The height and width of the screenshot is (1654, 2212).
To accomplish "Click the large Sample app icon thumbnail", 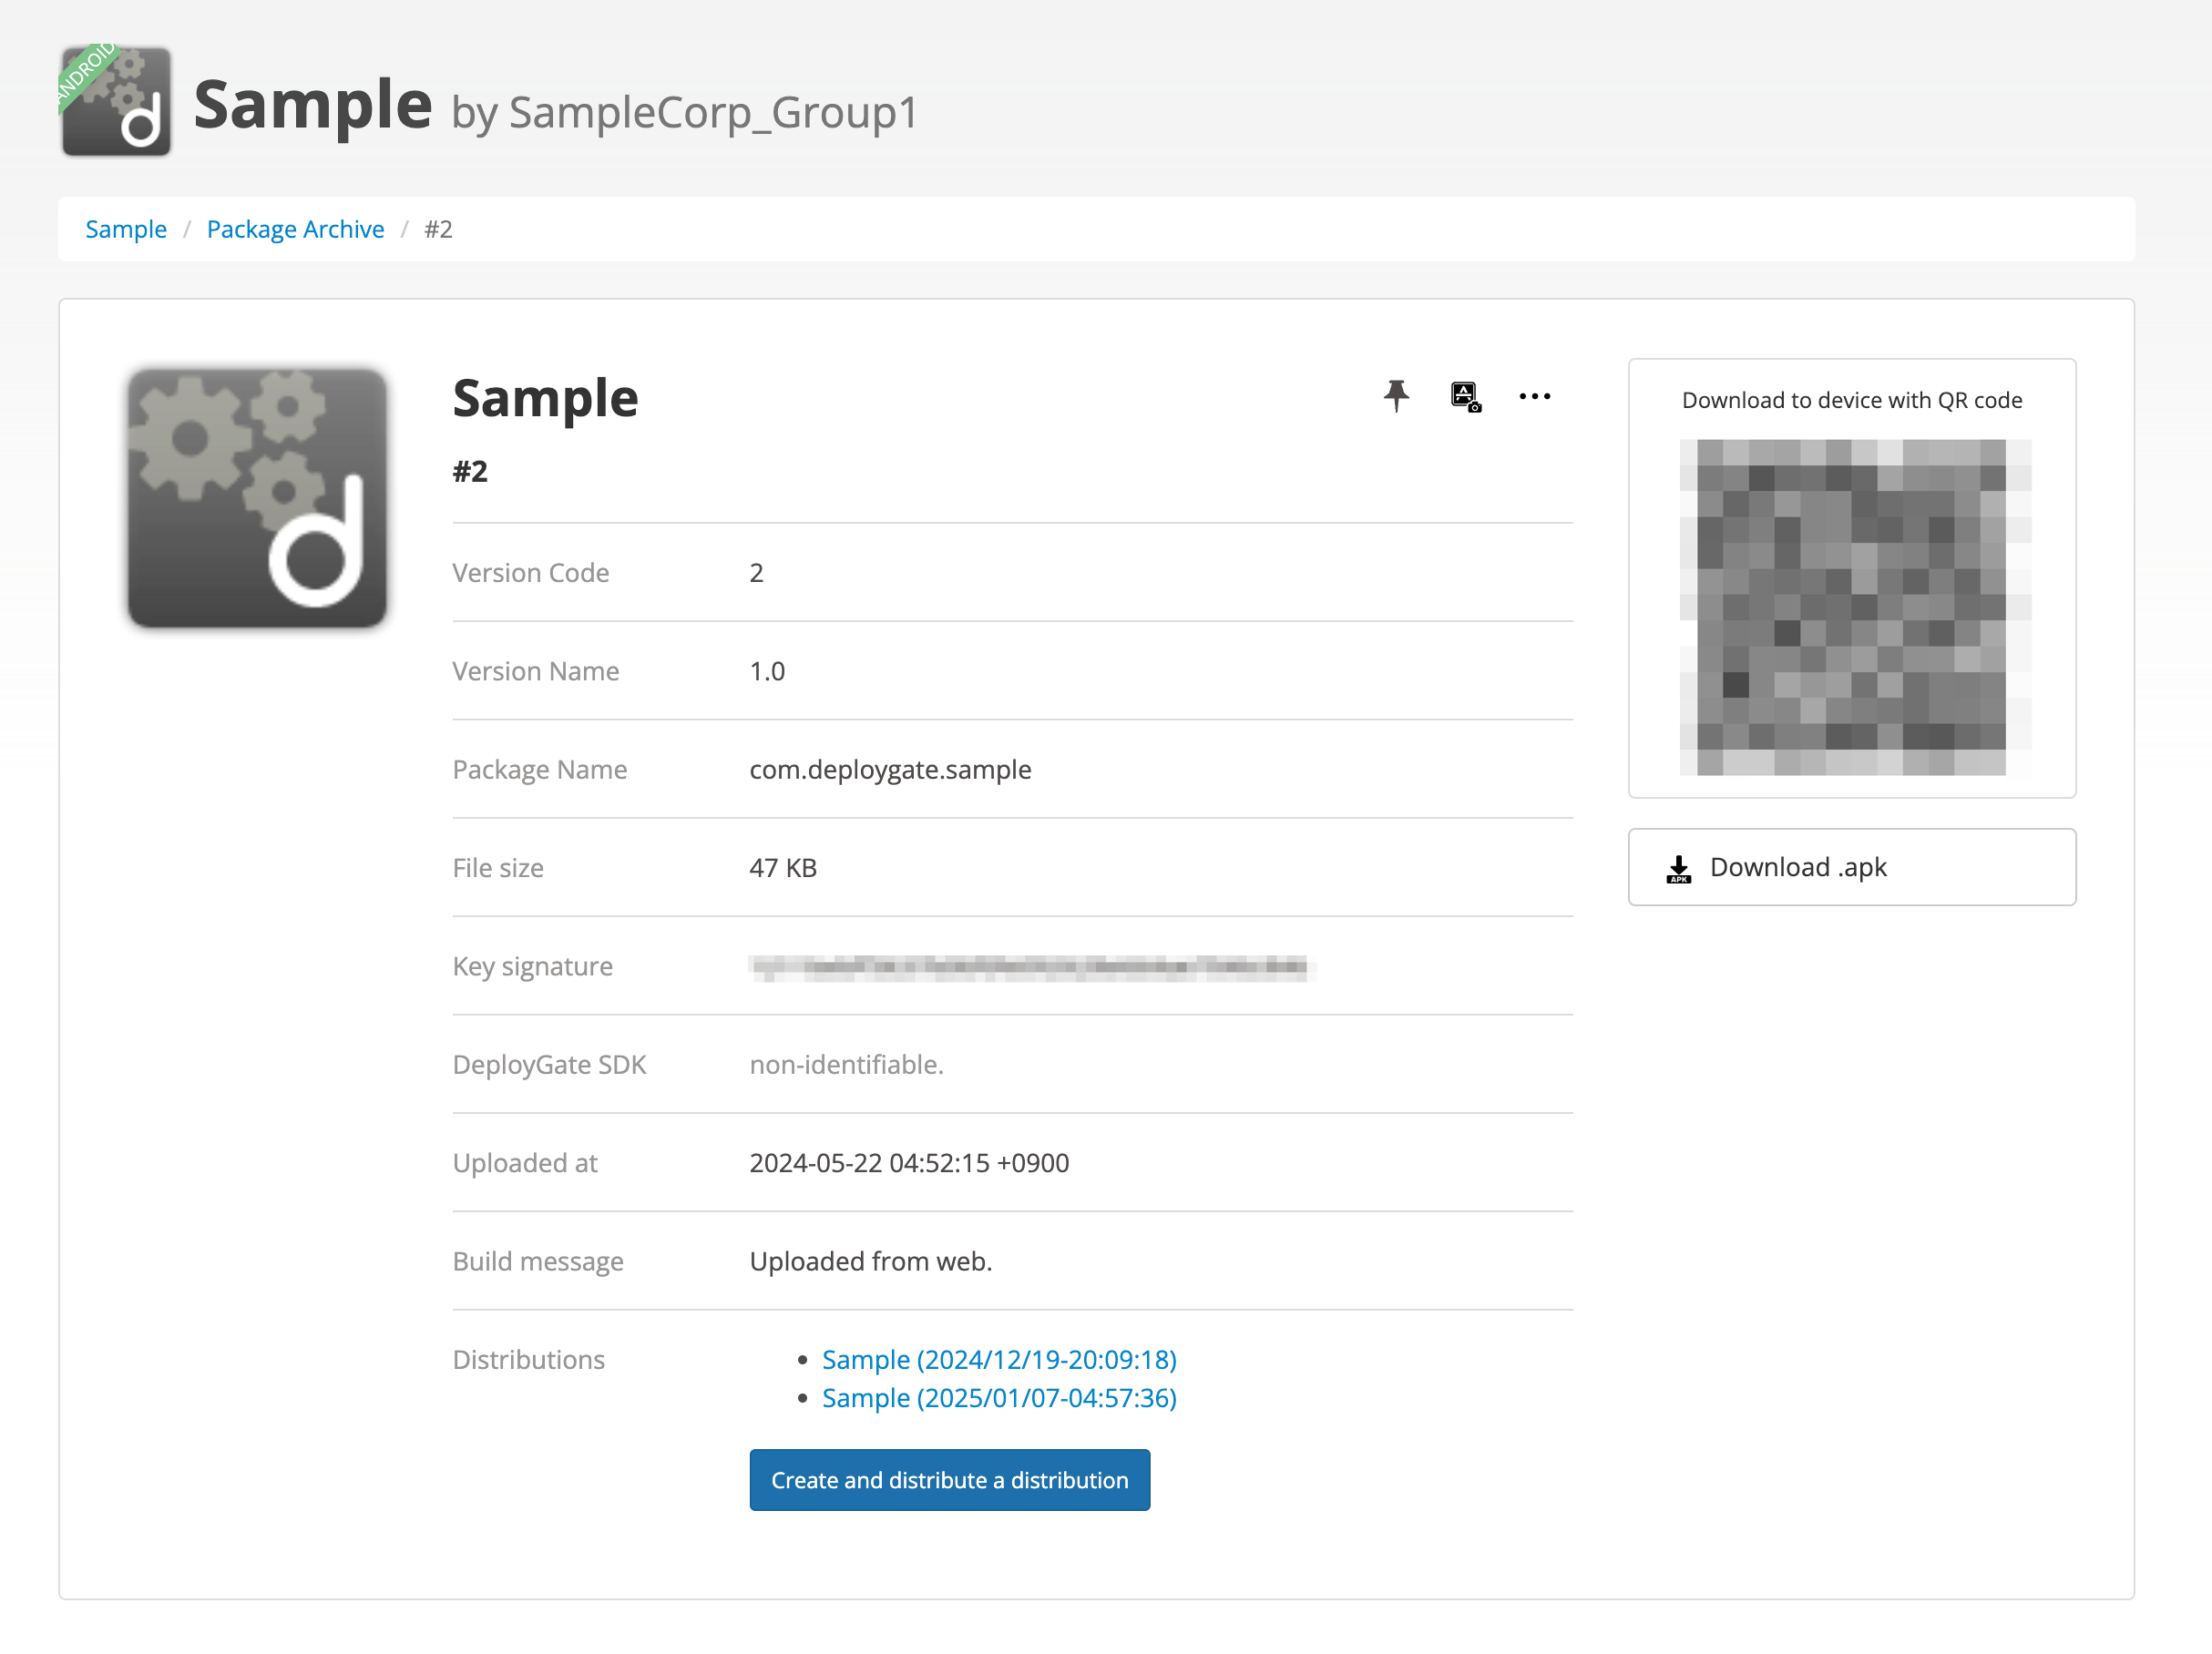I will (257, 498).
